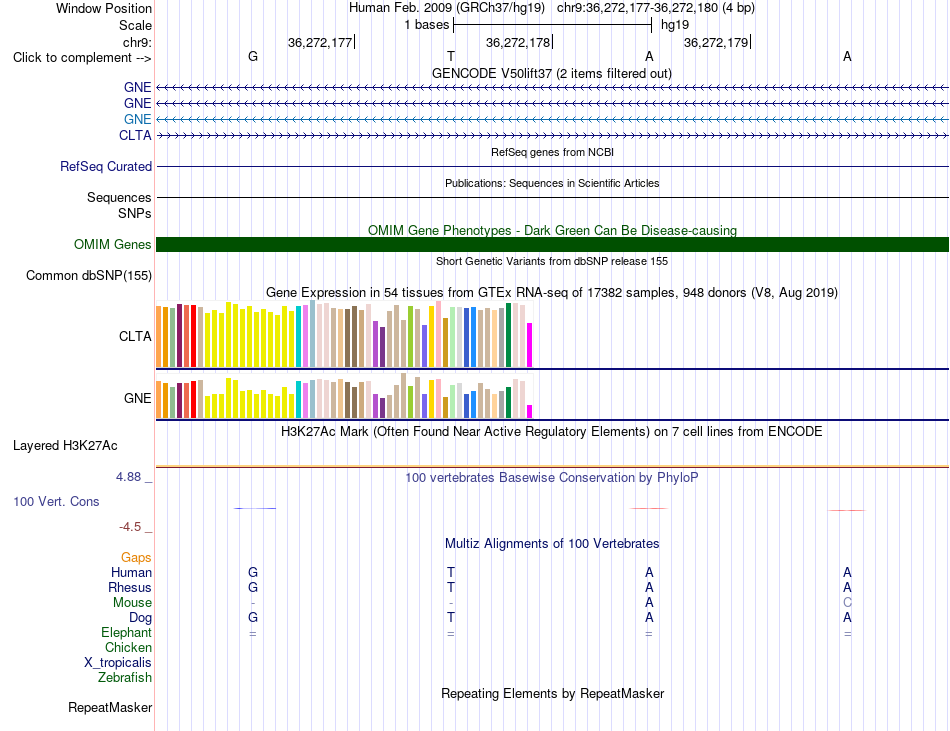The image size is (950, 731).
Task: Click the Human row 'G' base
Action: pyautogui.click(x=253, y=572)
